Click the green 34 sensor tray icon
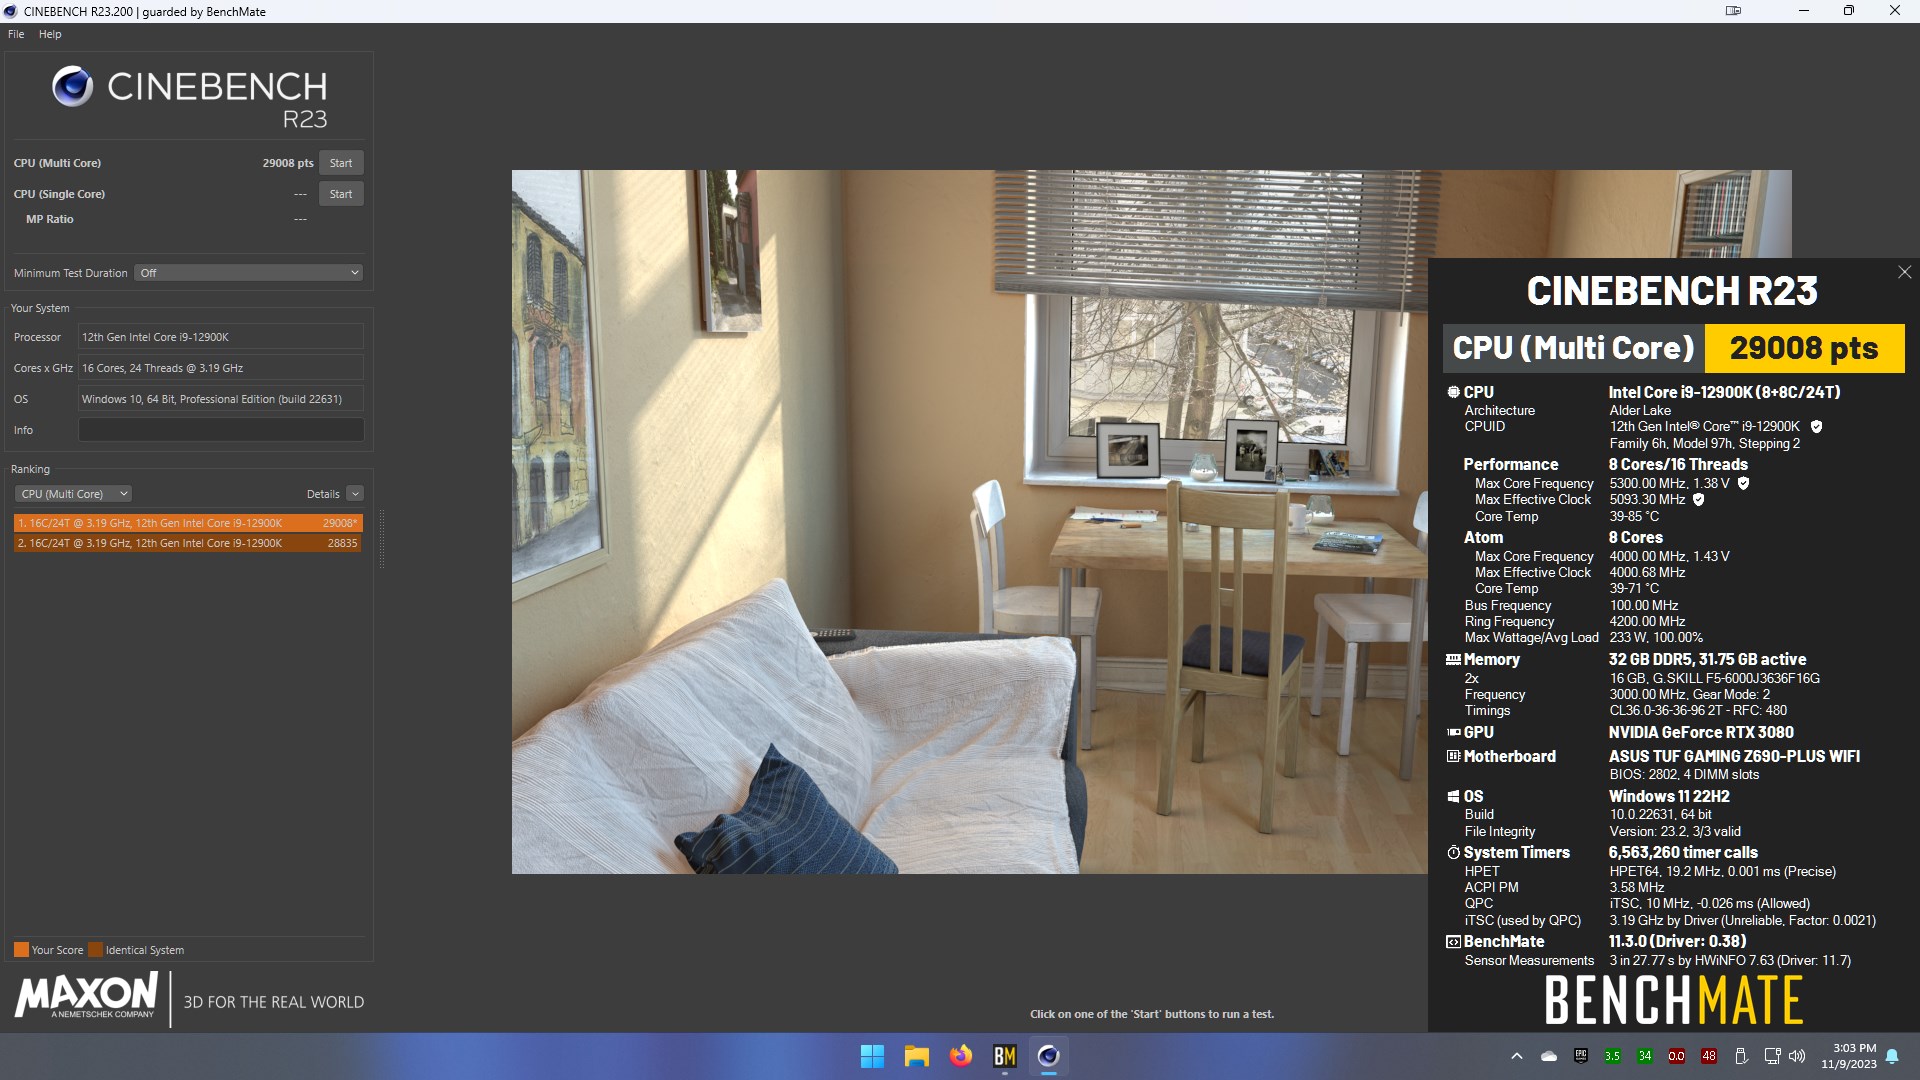The image size is (1920, 1080). click(x=1644, y=1056)
